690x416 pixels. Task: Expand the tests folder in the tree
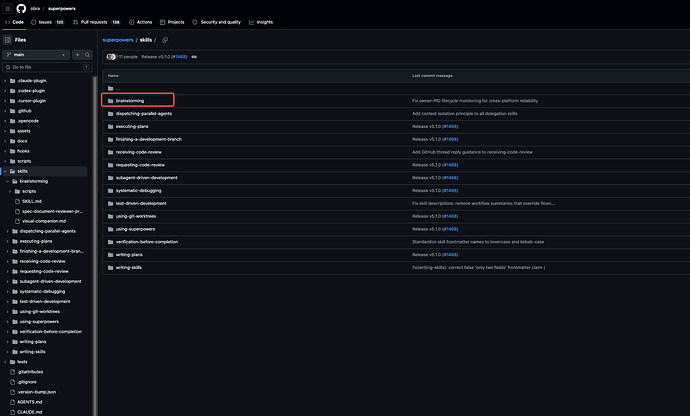tap(5, 362)
